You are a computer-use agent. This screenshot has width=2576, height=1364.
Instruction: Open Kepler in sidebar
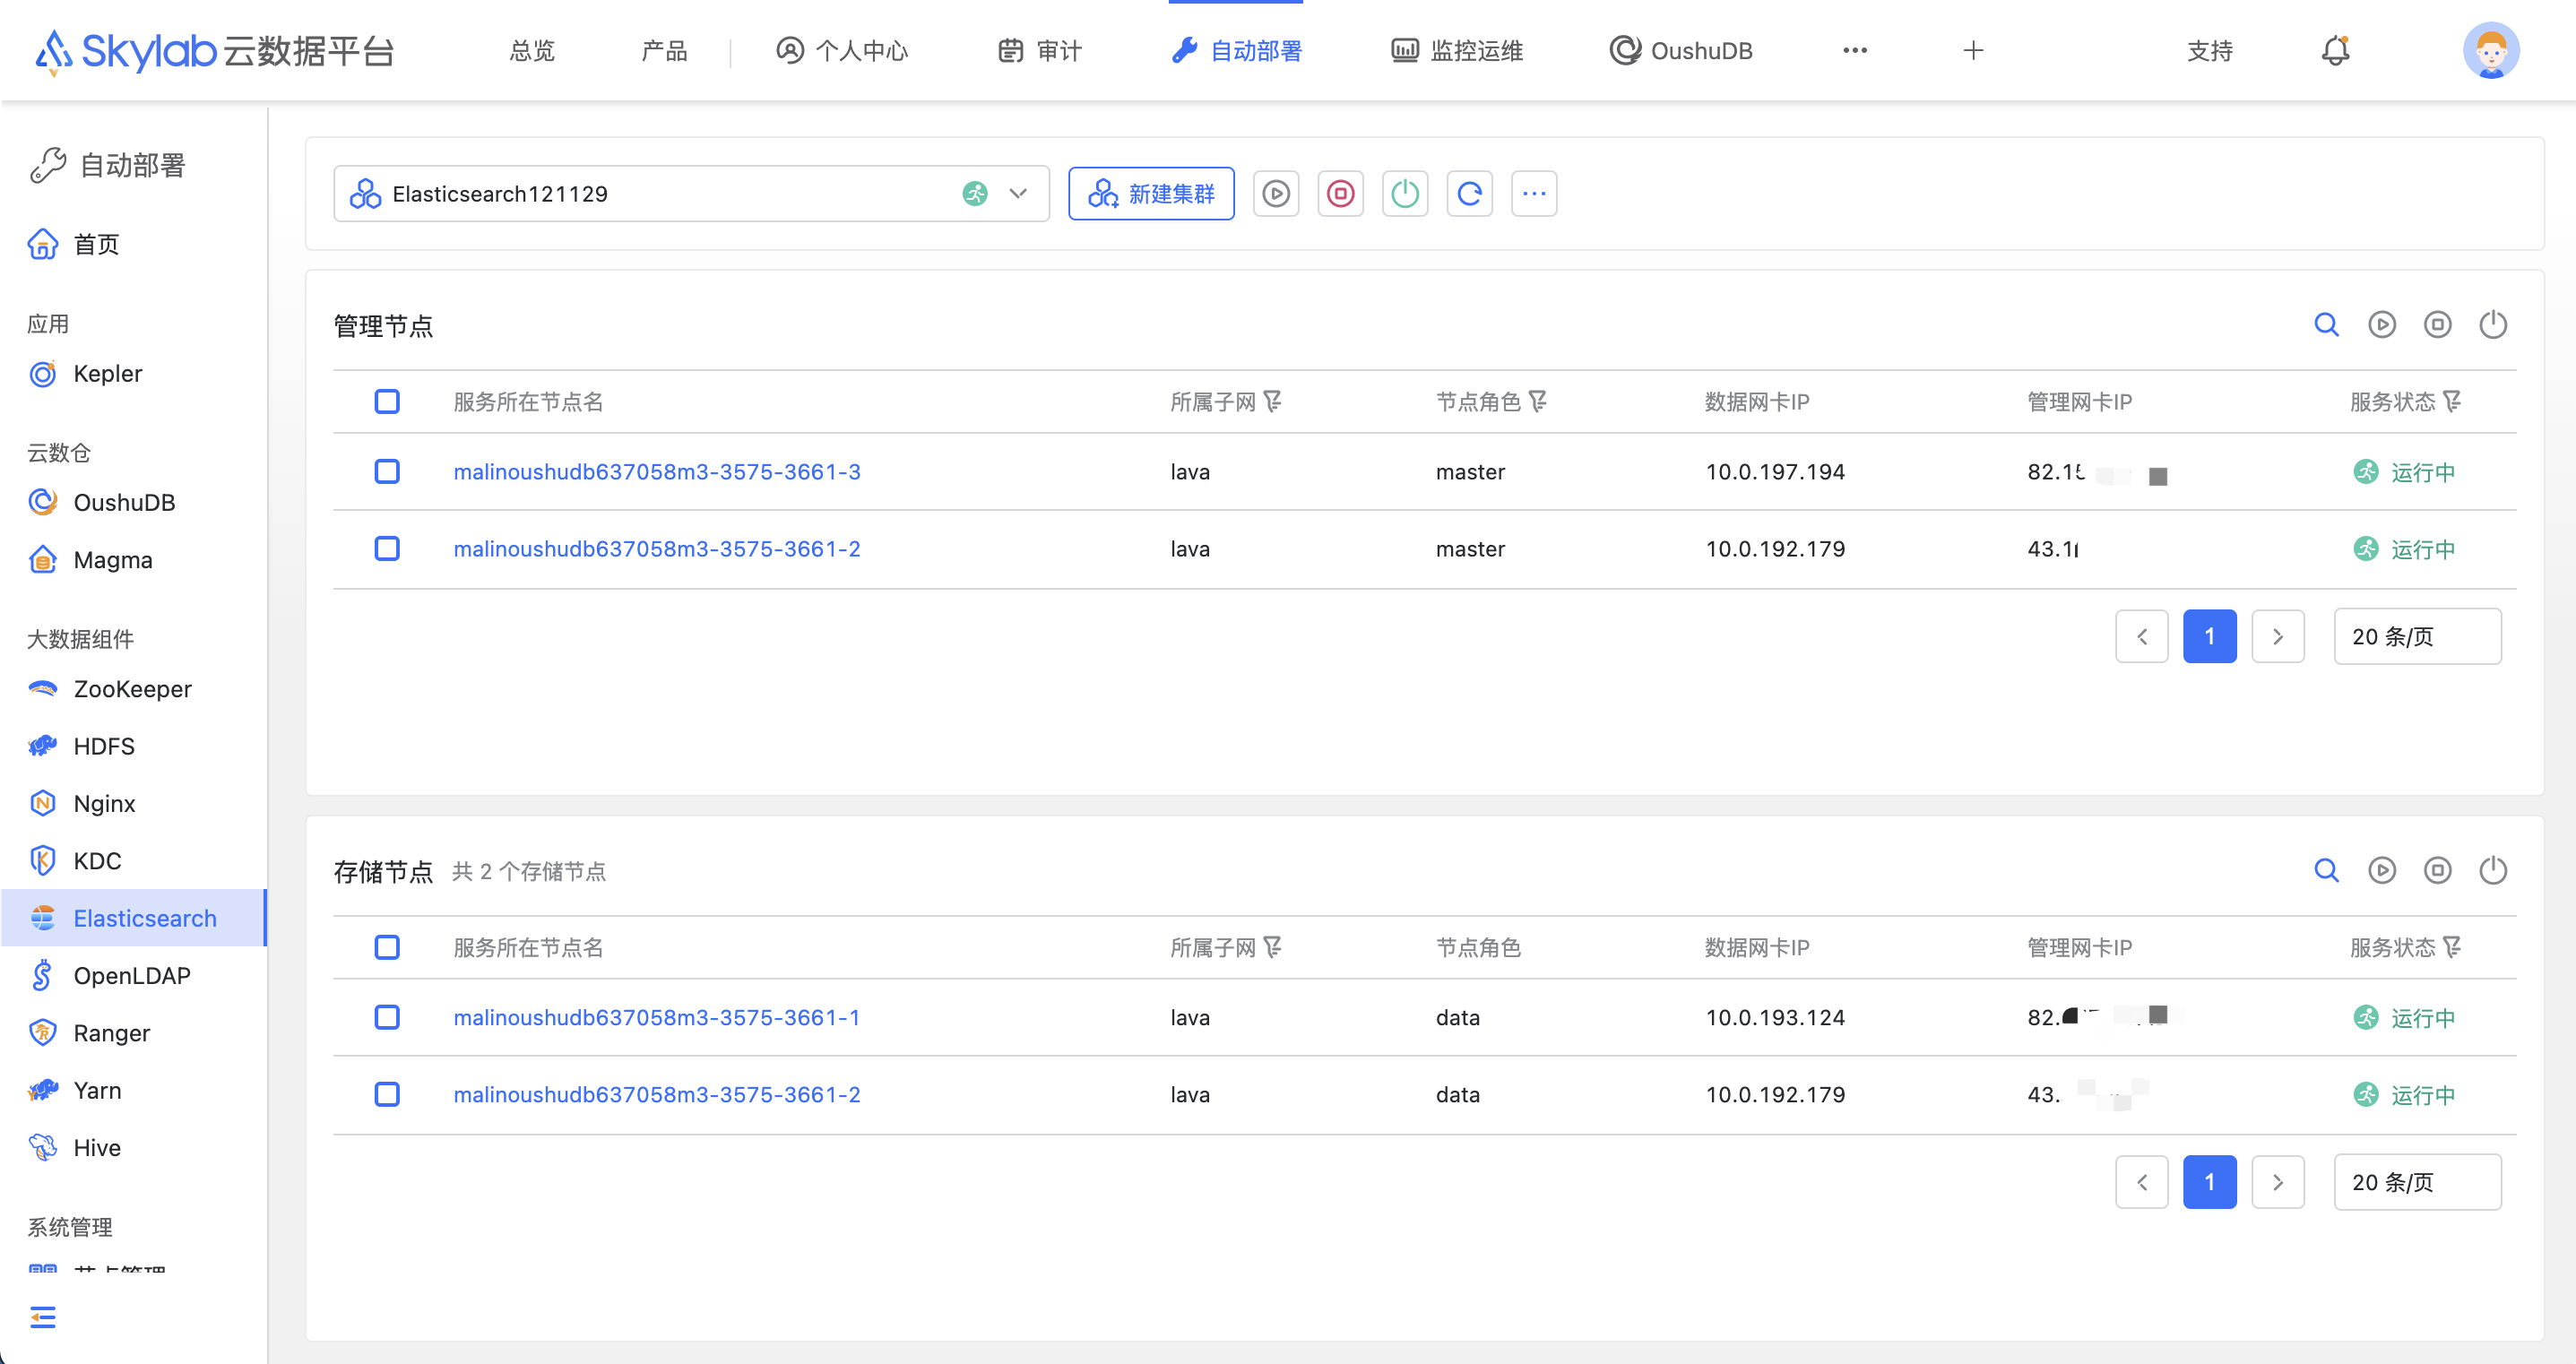134,373
